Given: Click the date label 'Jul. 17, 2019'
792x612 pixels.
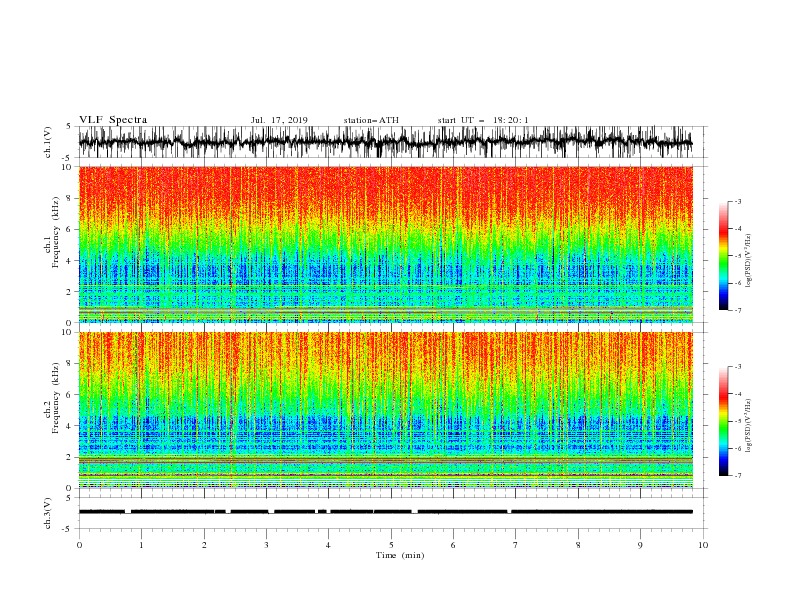Looking at the screenshot, I should (x=279, y=120).
